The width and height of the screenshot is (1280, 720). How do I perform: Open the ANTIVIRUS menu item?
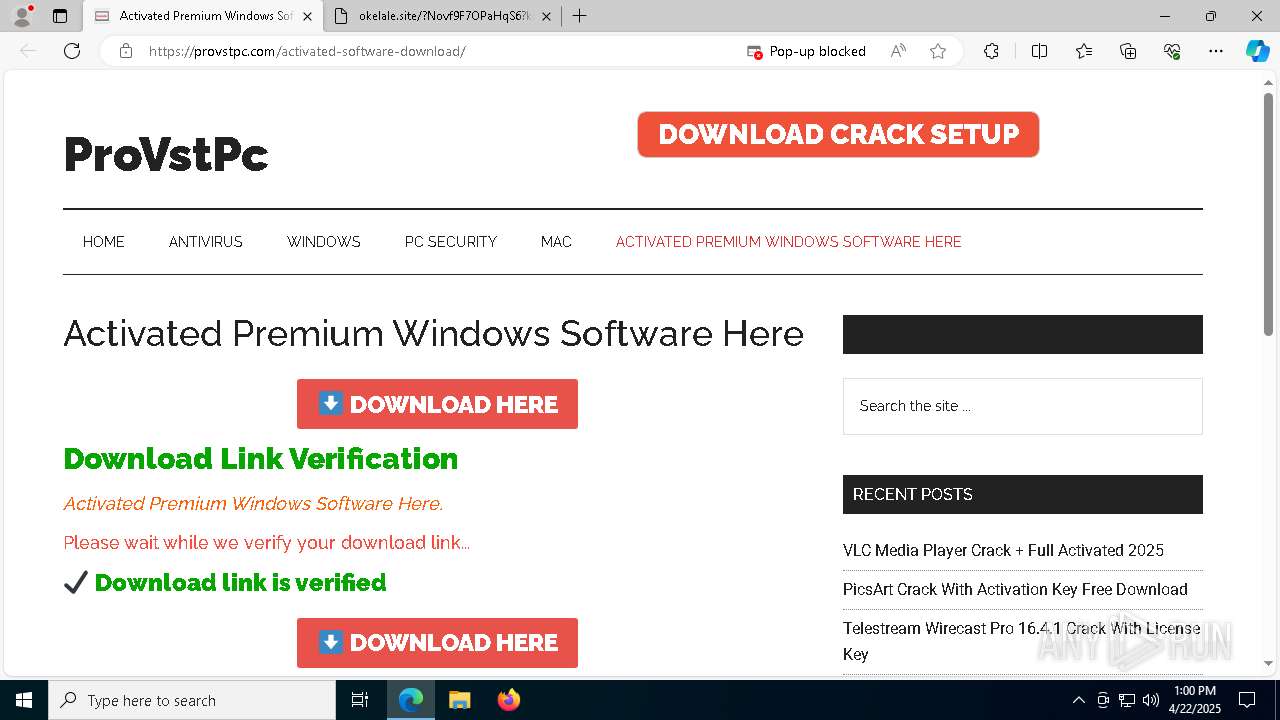206,242
